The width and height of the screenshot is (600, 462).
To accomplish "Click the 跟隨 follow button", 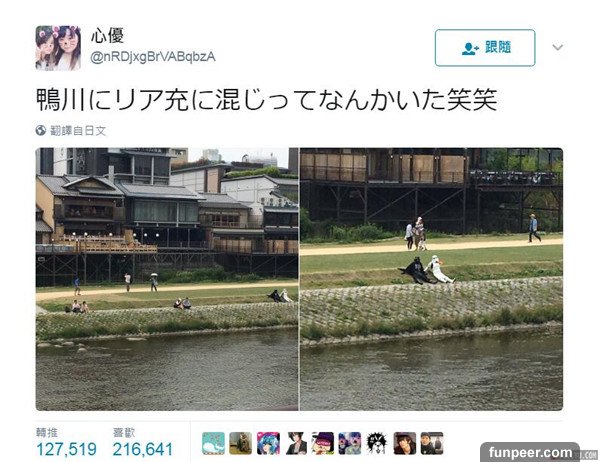I will click(x=485, y=48).
